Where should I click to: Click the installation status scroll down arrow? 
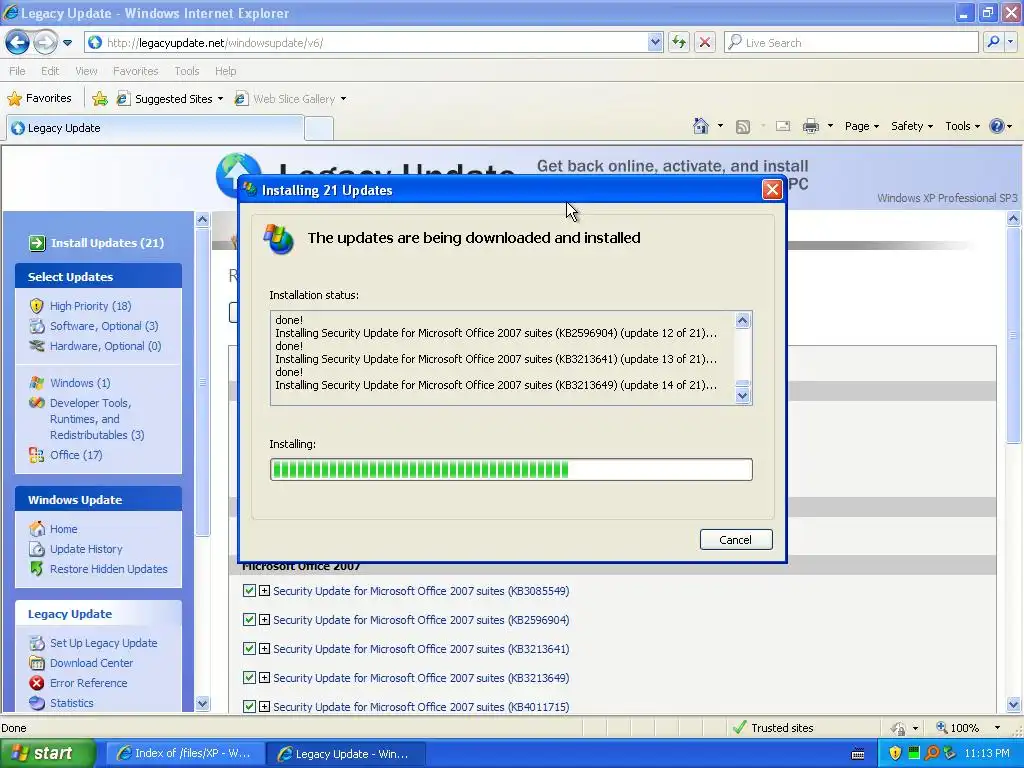[743, 395]
